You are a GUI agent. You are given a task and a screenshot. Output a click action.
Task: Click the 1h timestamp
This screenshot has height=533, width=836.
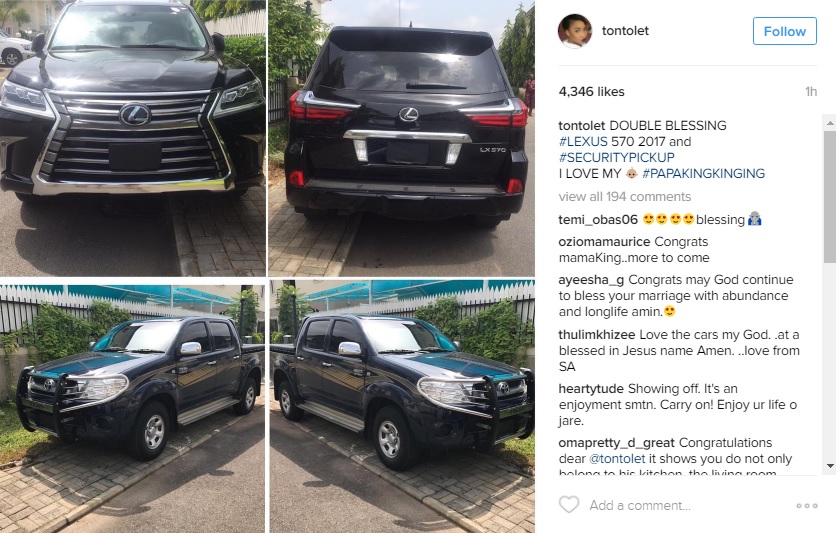810,92
